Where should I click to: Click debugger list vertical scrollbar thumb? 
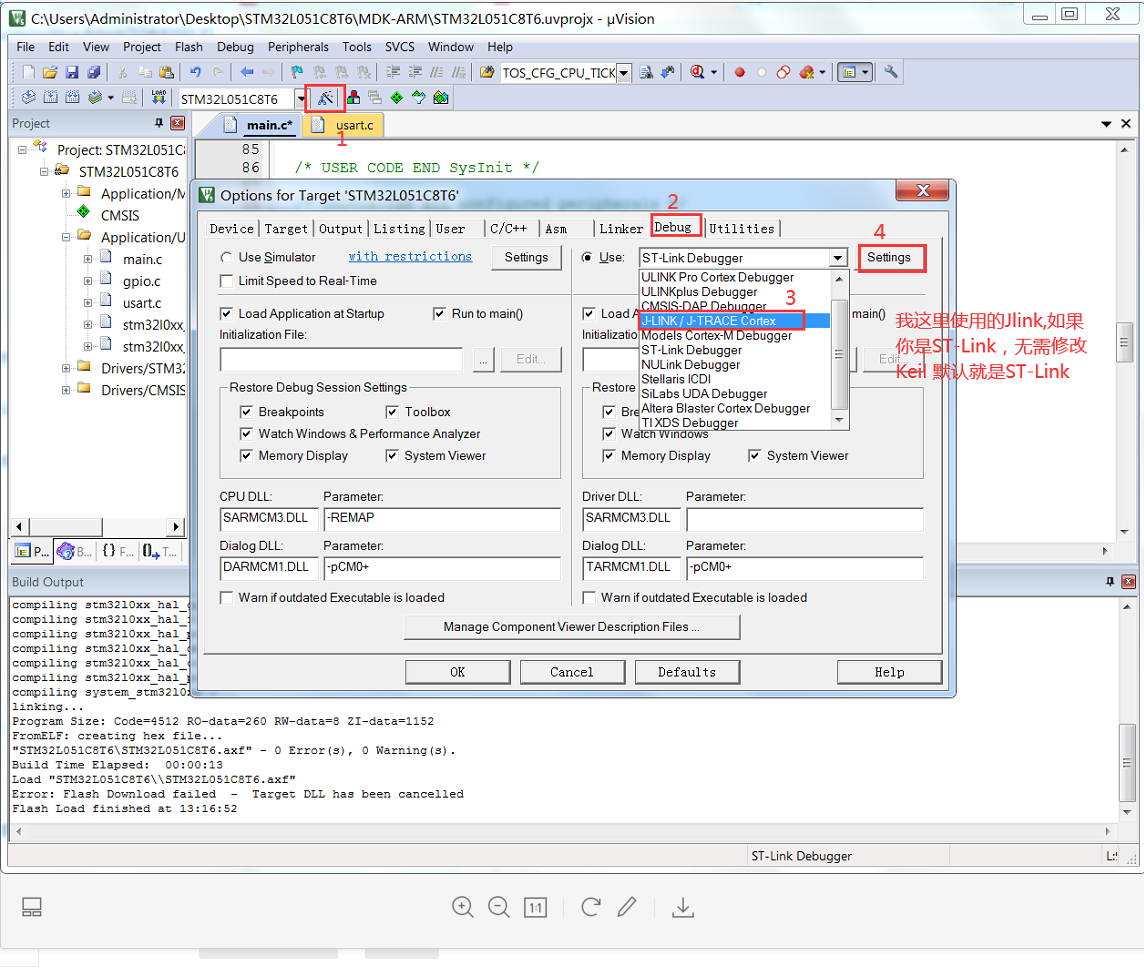pyautogui.click(x=839, y=354)
